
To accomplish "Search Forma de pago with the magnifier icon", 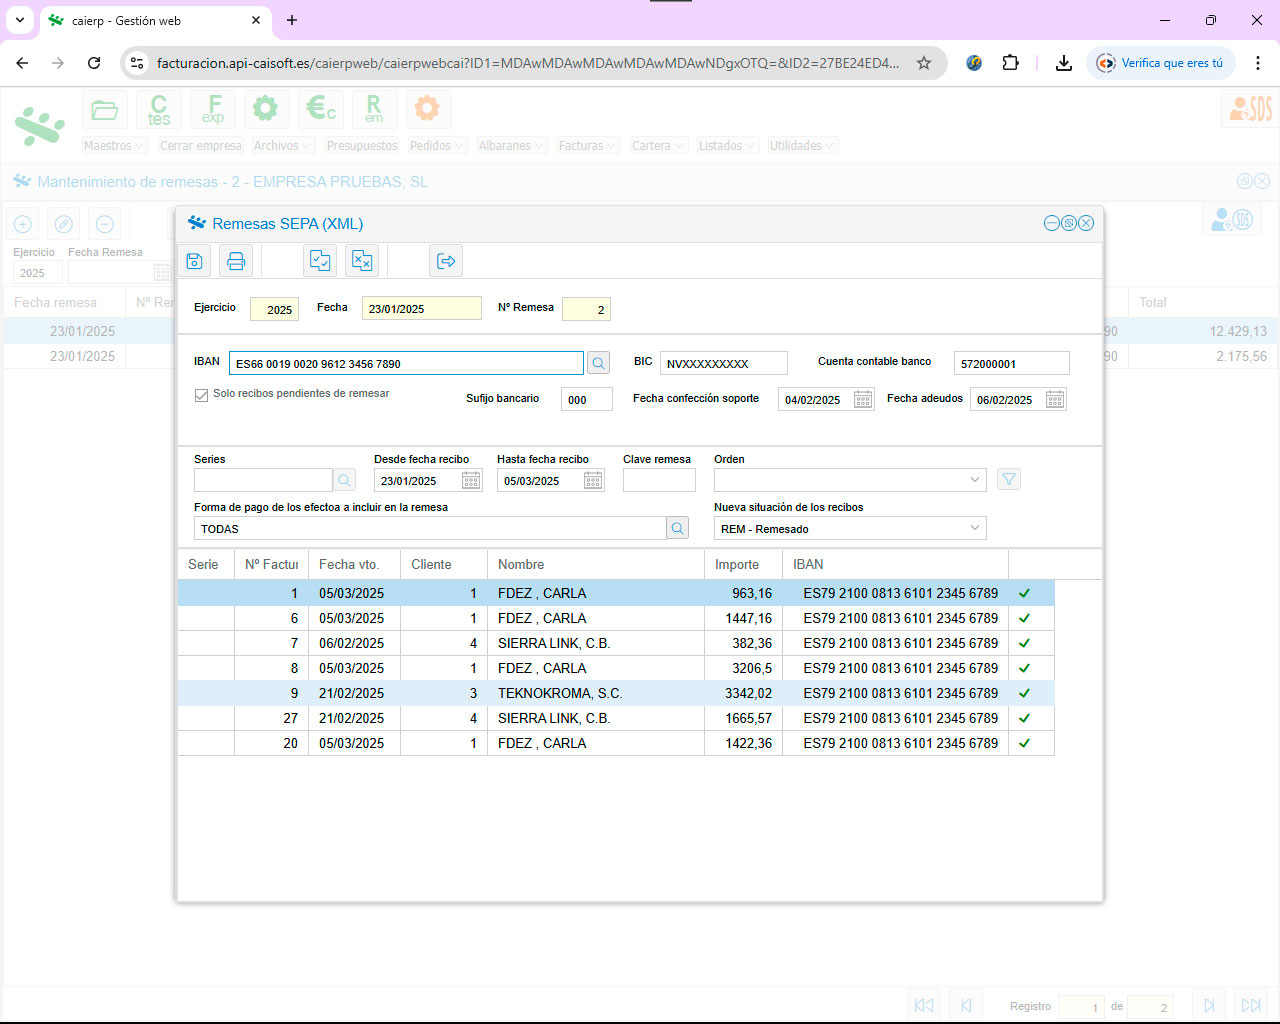I will [x=677, y=528].
